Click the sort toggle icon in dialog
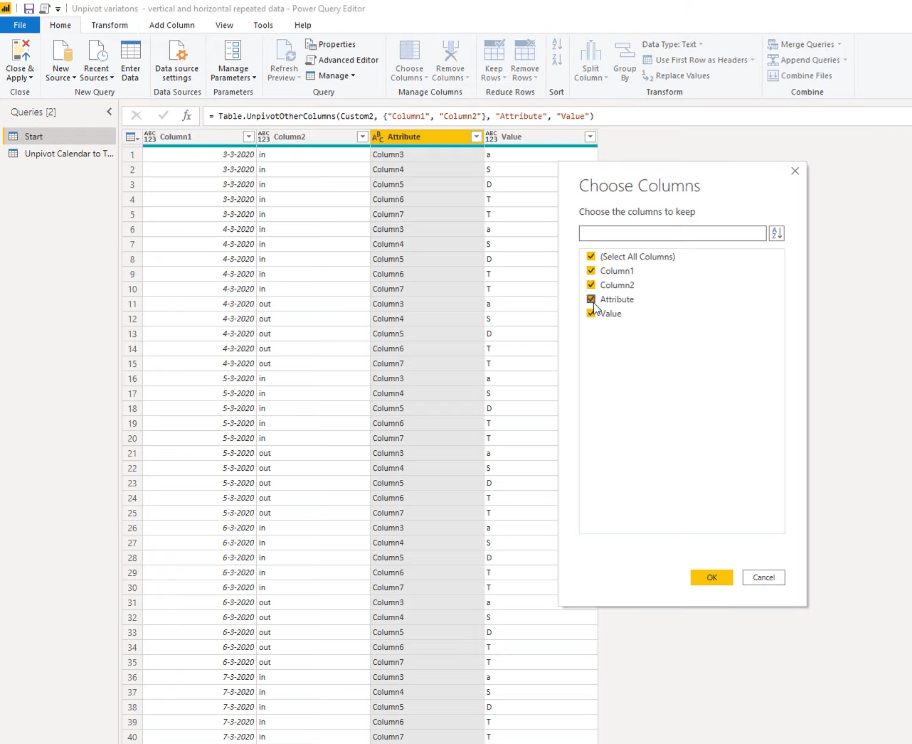This screenshot has width=912, height=744. 776,233
